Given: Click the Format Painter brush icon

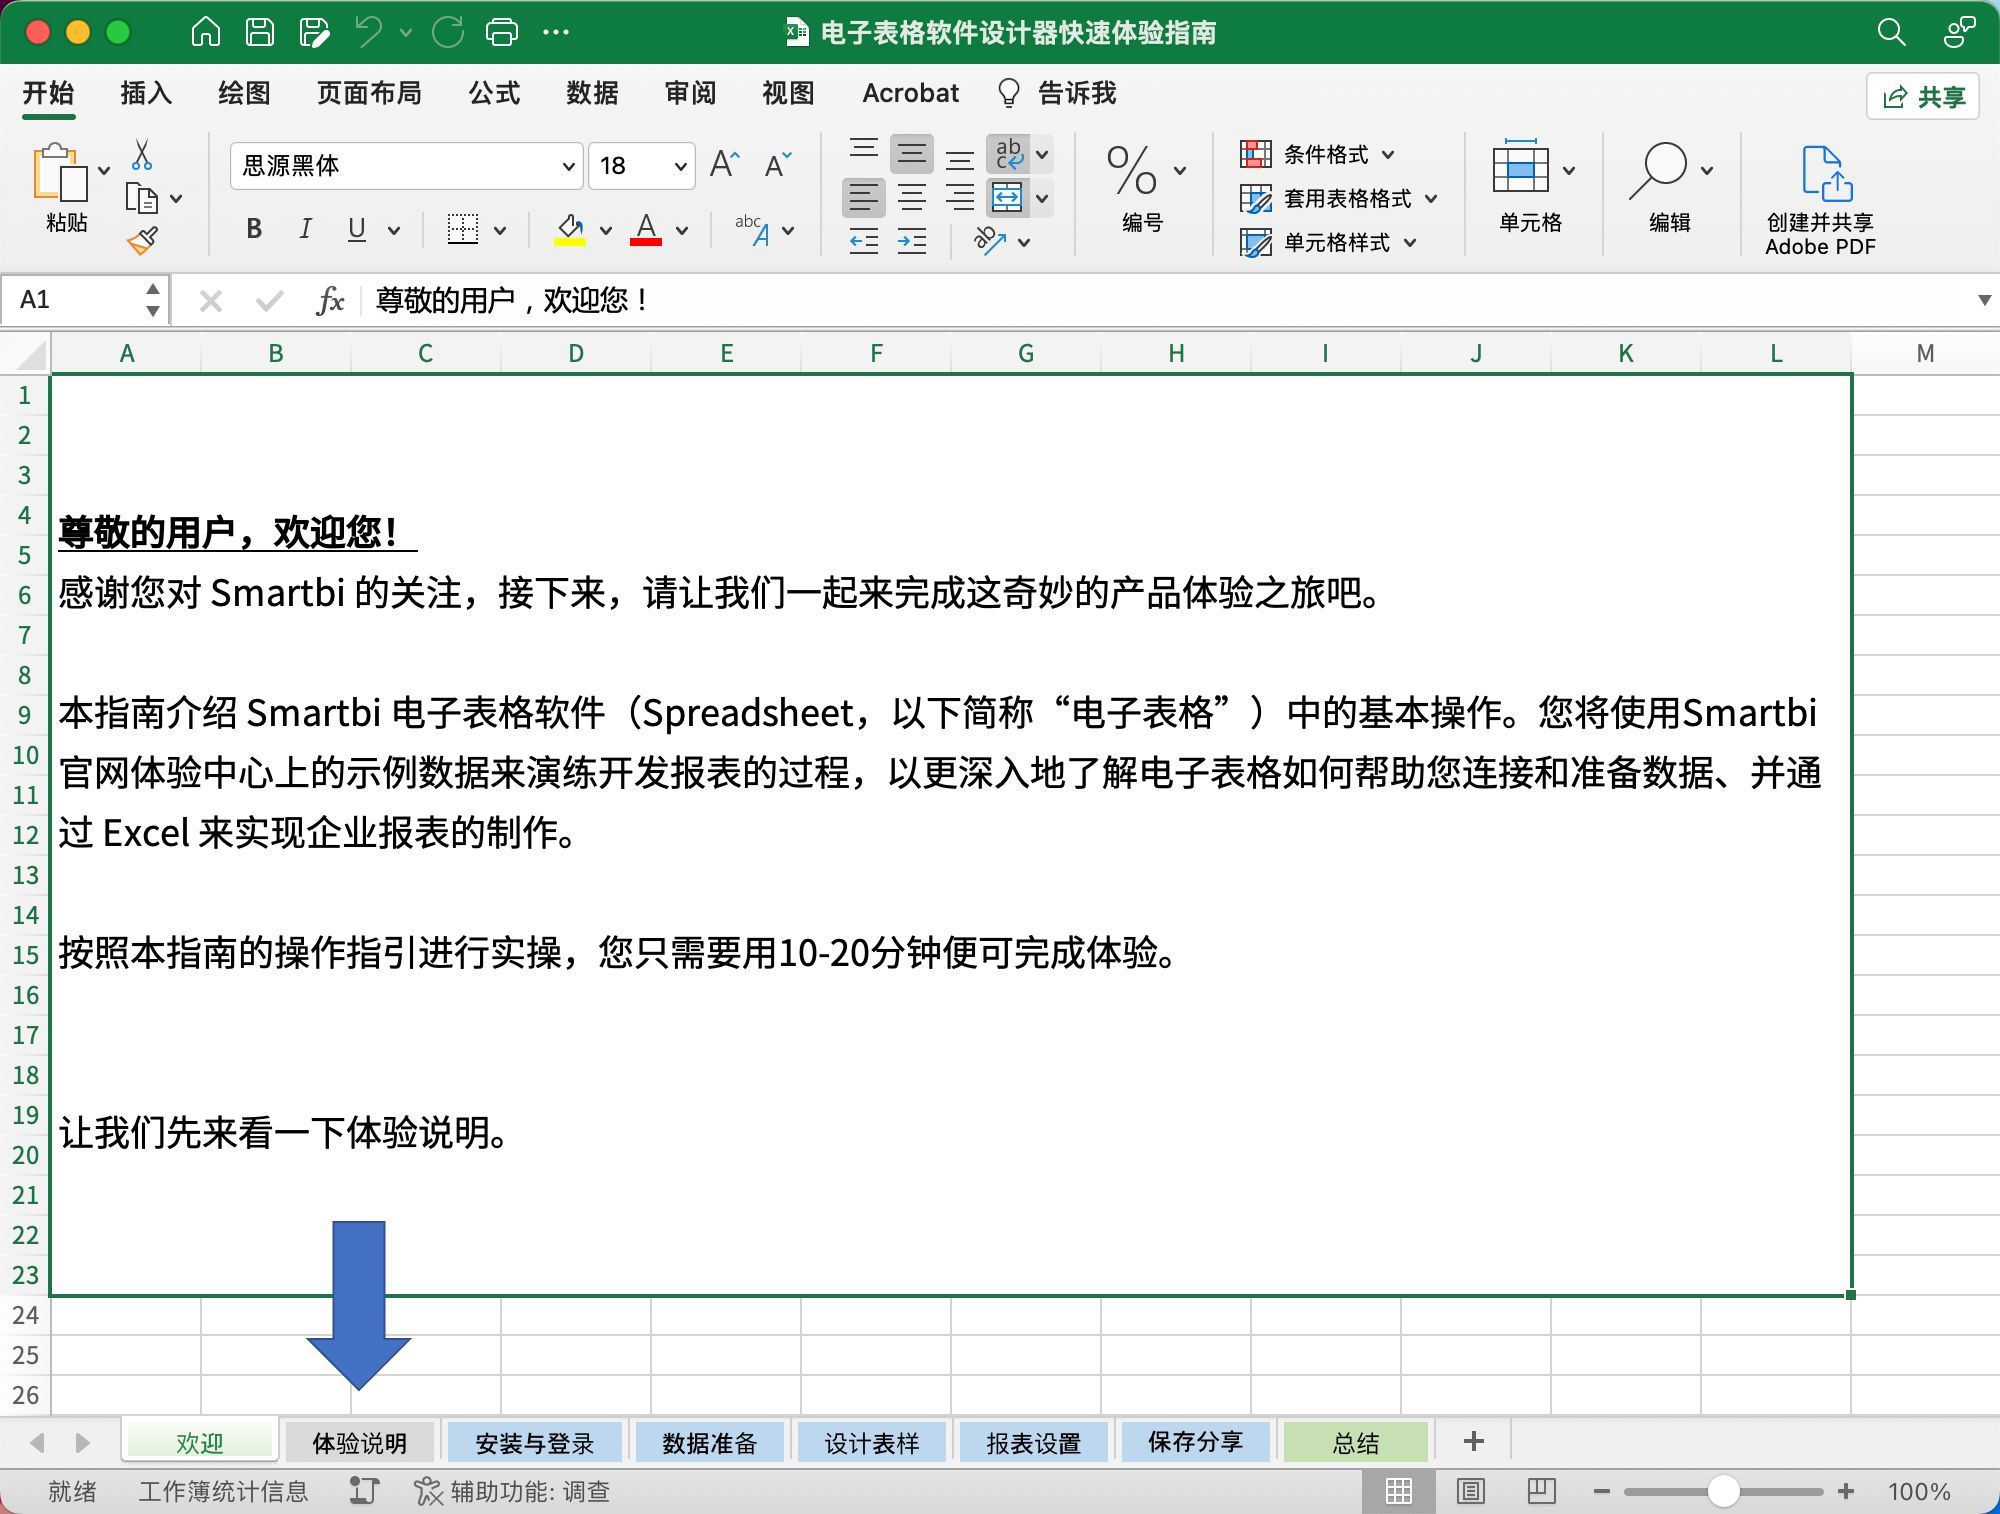Looking at the screenshot, I should tap(143, 240).
